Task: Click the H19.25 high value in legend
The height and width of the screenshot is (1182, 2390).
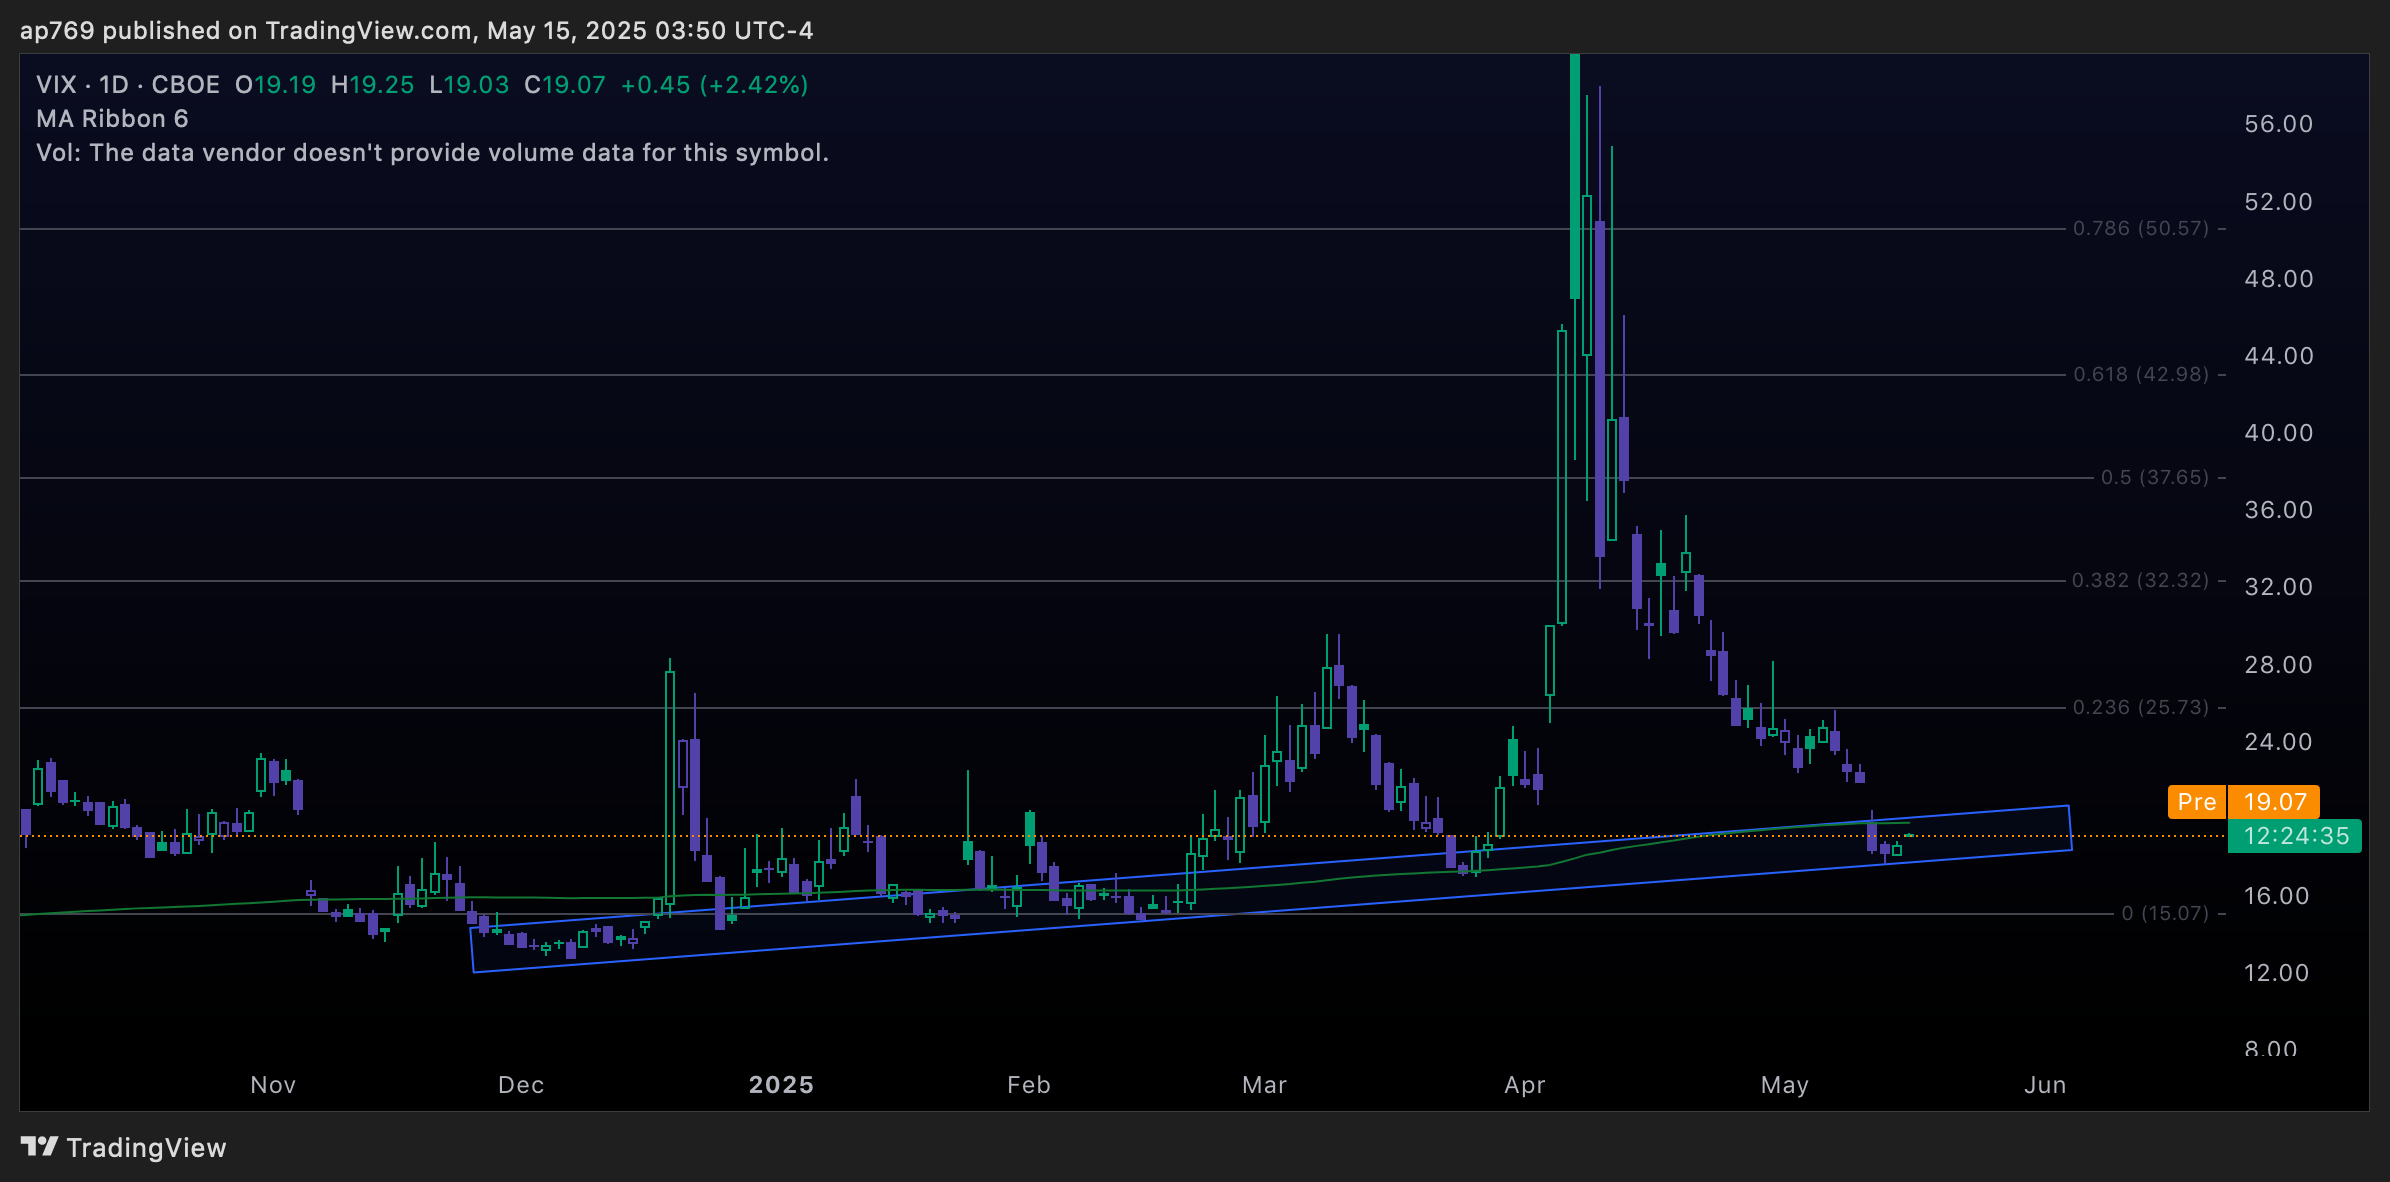Action: [372, 85]
